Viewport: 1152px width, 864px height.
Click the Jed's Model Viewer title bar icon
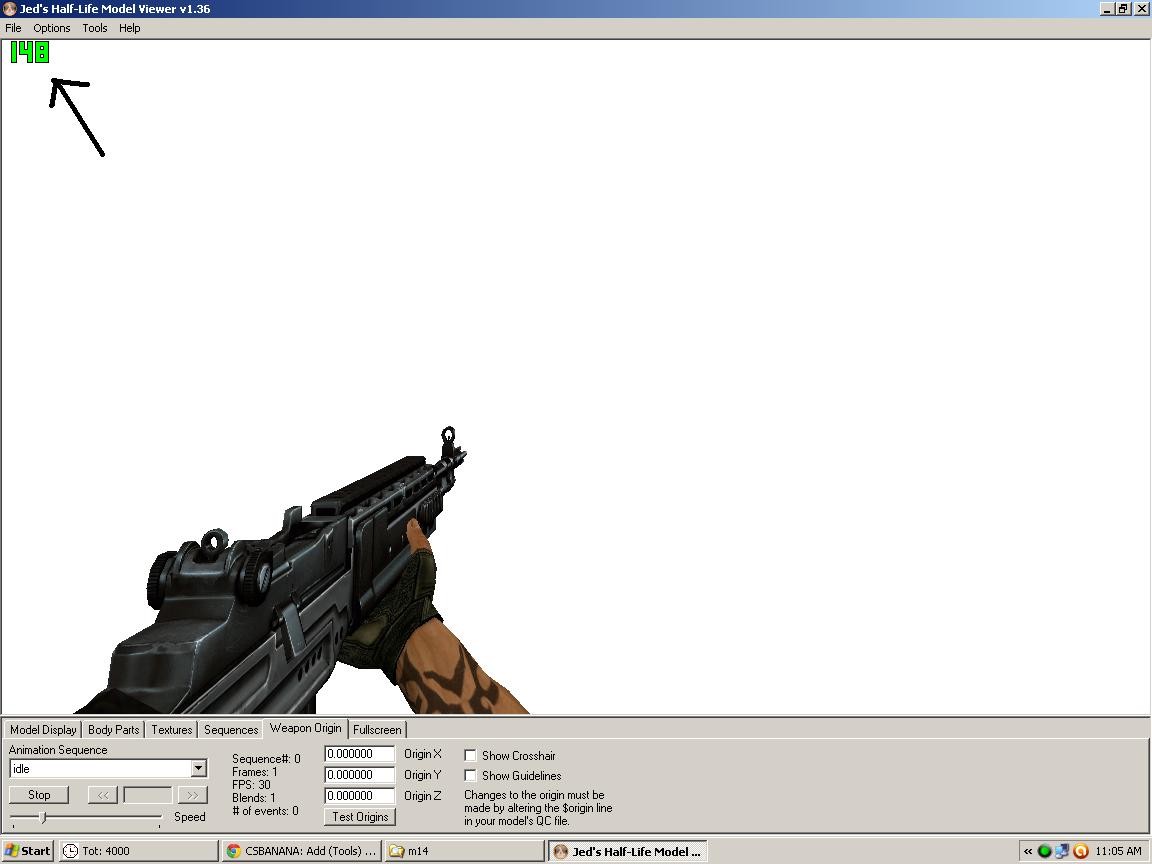(9, 9)
